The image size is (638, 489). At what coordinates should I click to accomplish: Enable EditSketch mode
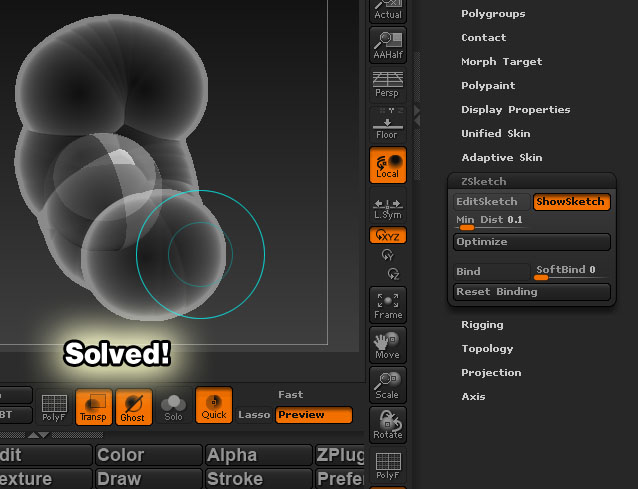(x=492, y=202)
